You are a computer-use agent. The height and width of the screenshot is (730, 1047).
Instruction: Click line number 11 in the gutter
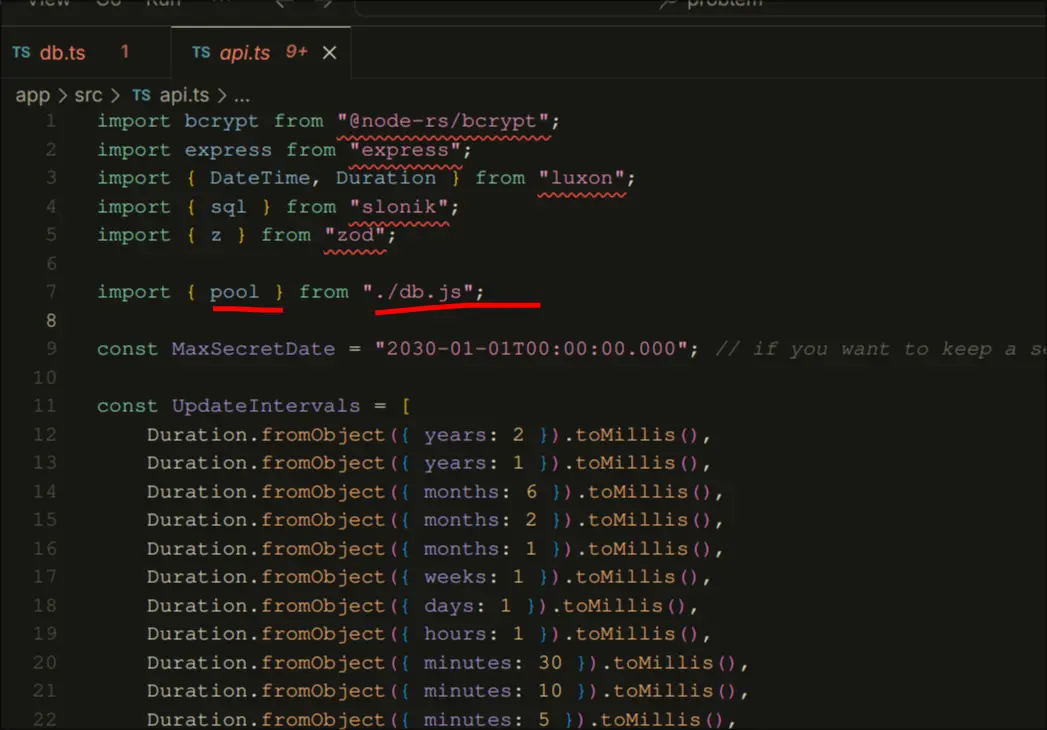click(x=45, y=406)
